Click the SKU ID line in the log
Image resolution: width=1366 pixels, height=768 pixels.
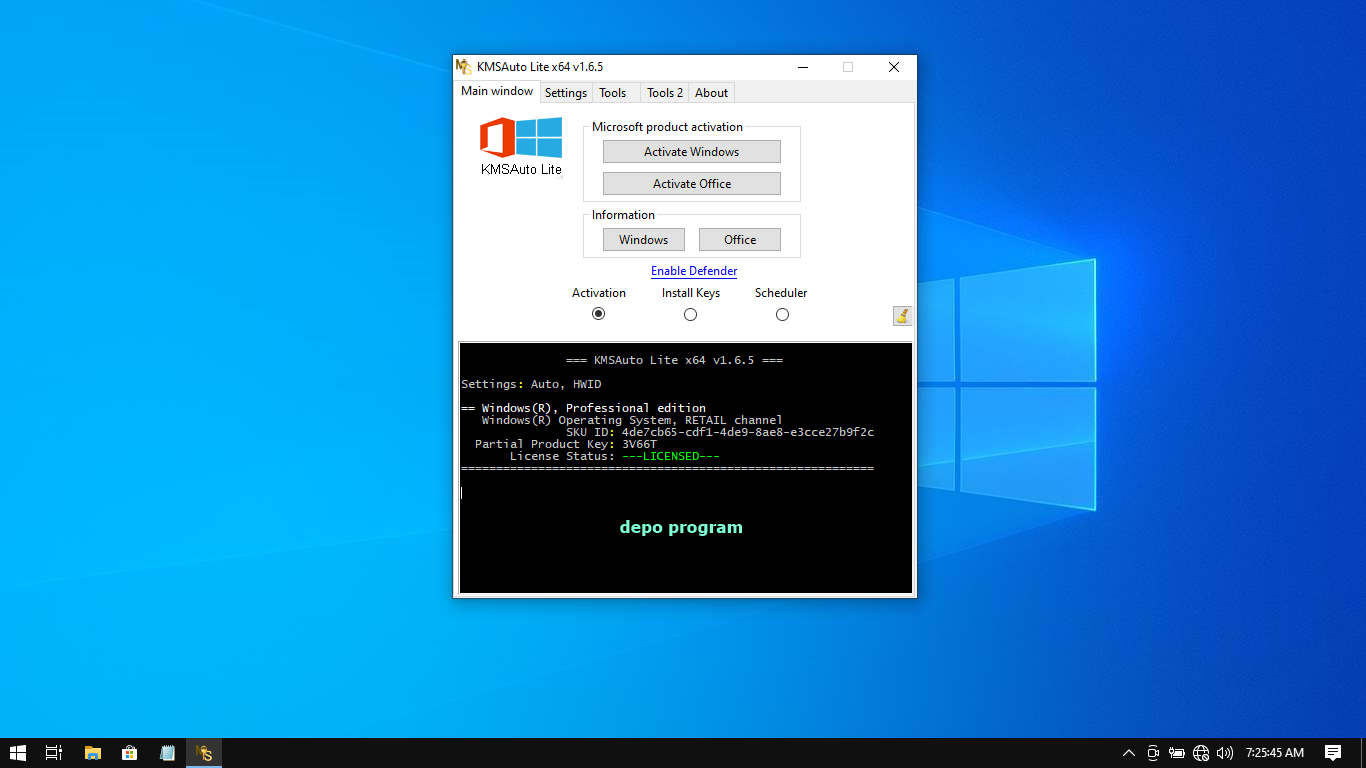click(720, 432)
